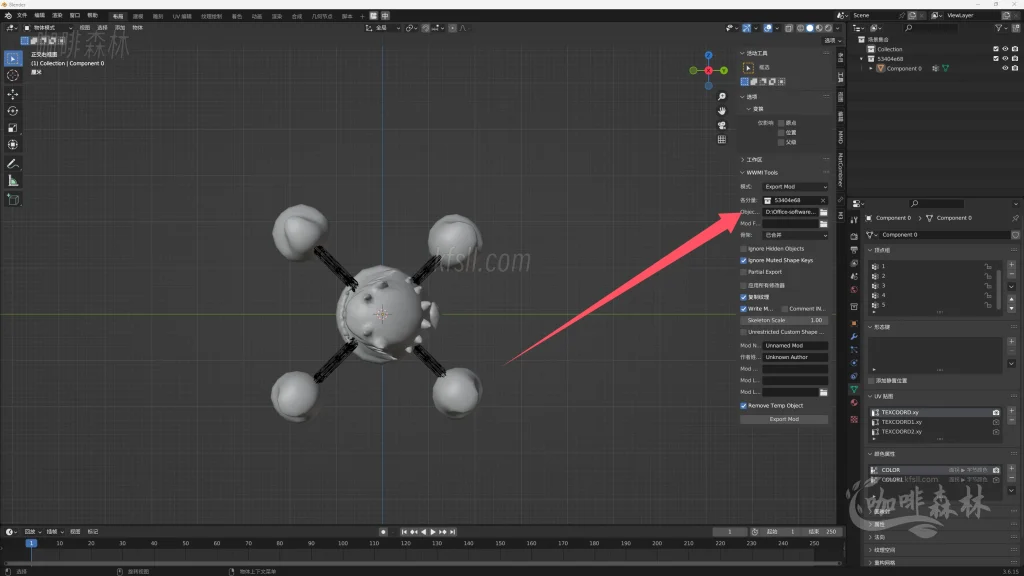Select the Move tool in left toolbar

[x=13, y=93]
